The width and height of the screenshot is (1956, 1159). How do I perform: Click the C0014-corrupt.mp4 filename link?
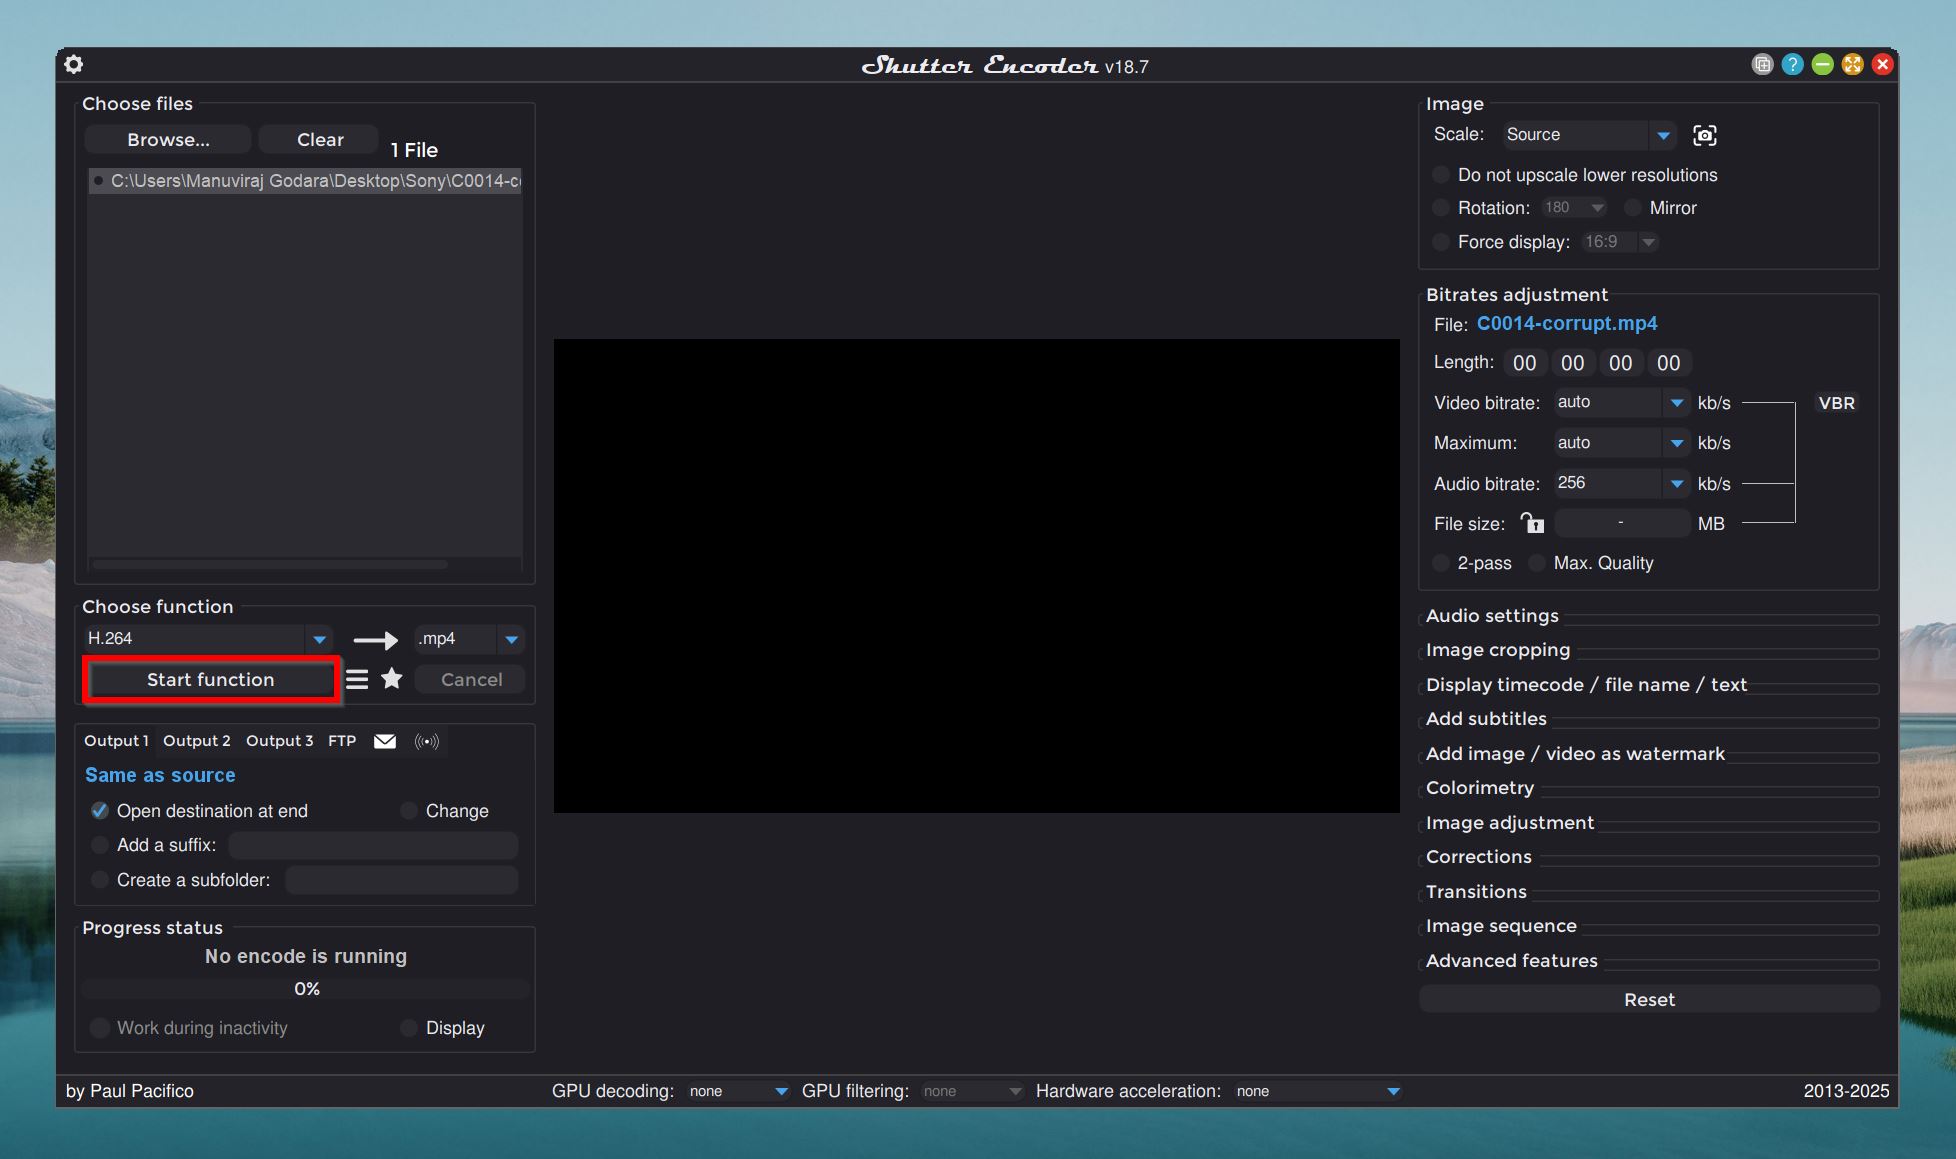pyautogui.click(x=1567, y=321)
